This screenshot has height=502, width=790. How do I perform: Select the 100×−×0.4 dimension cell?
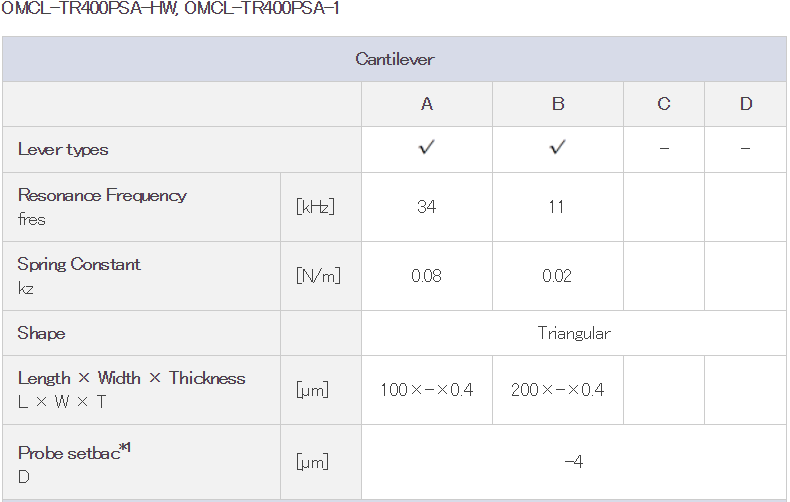(x=427, y=390)
